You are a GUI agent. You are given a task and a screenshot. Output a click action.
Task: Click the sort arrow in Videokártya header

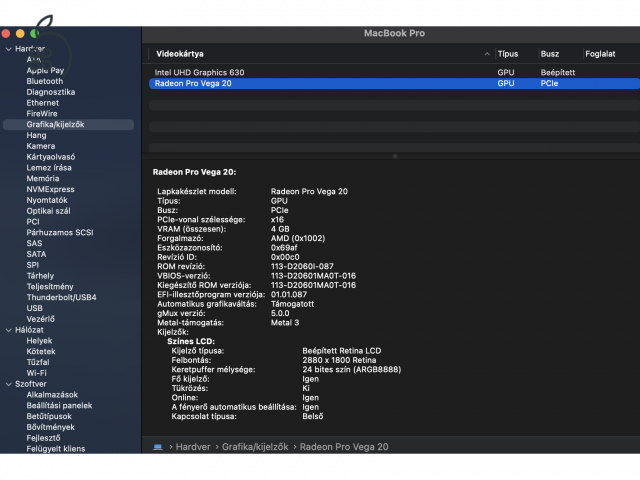[487, 54]
